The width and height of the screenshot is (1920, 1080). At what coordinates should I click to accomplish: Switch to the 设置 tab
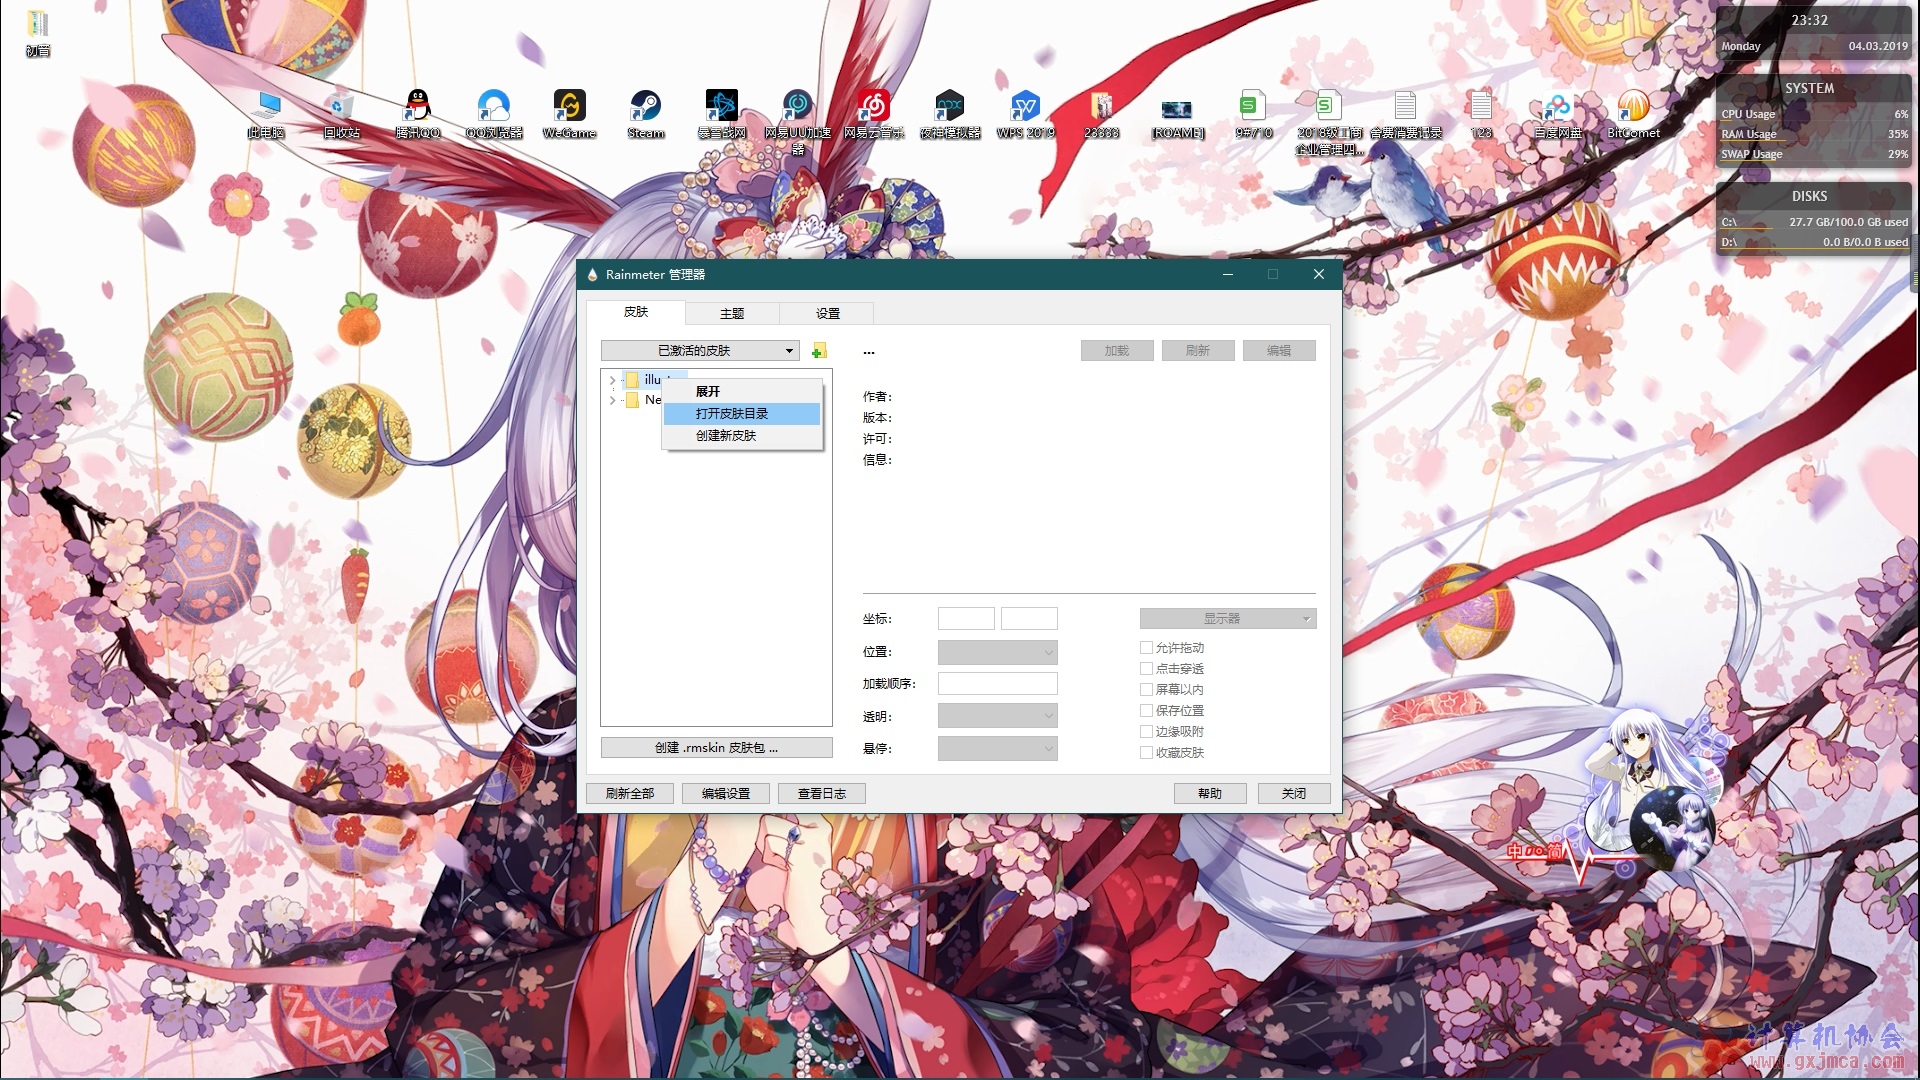pos(828,314)
